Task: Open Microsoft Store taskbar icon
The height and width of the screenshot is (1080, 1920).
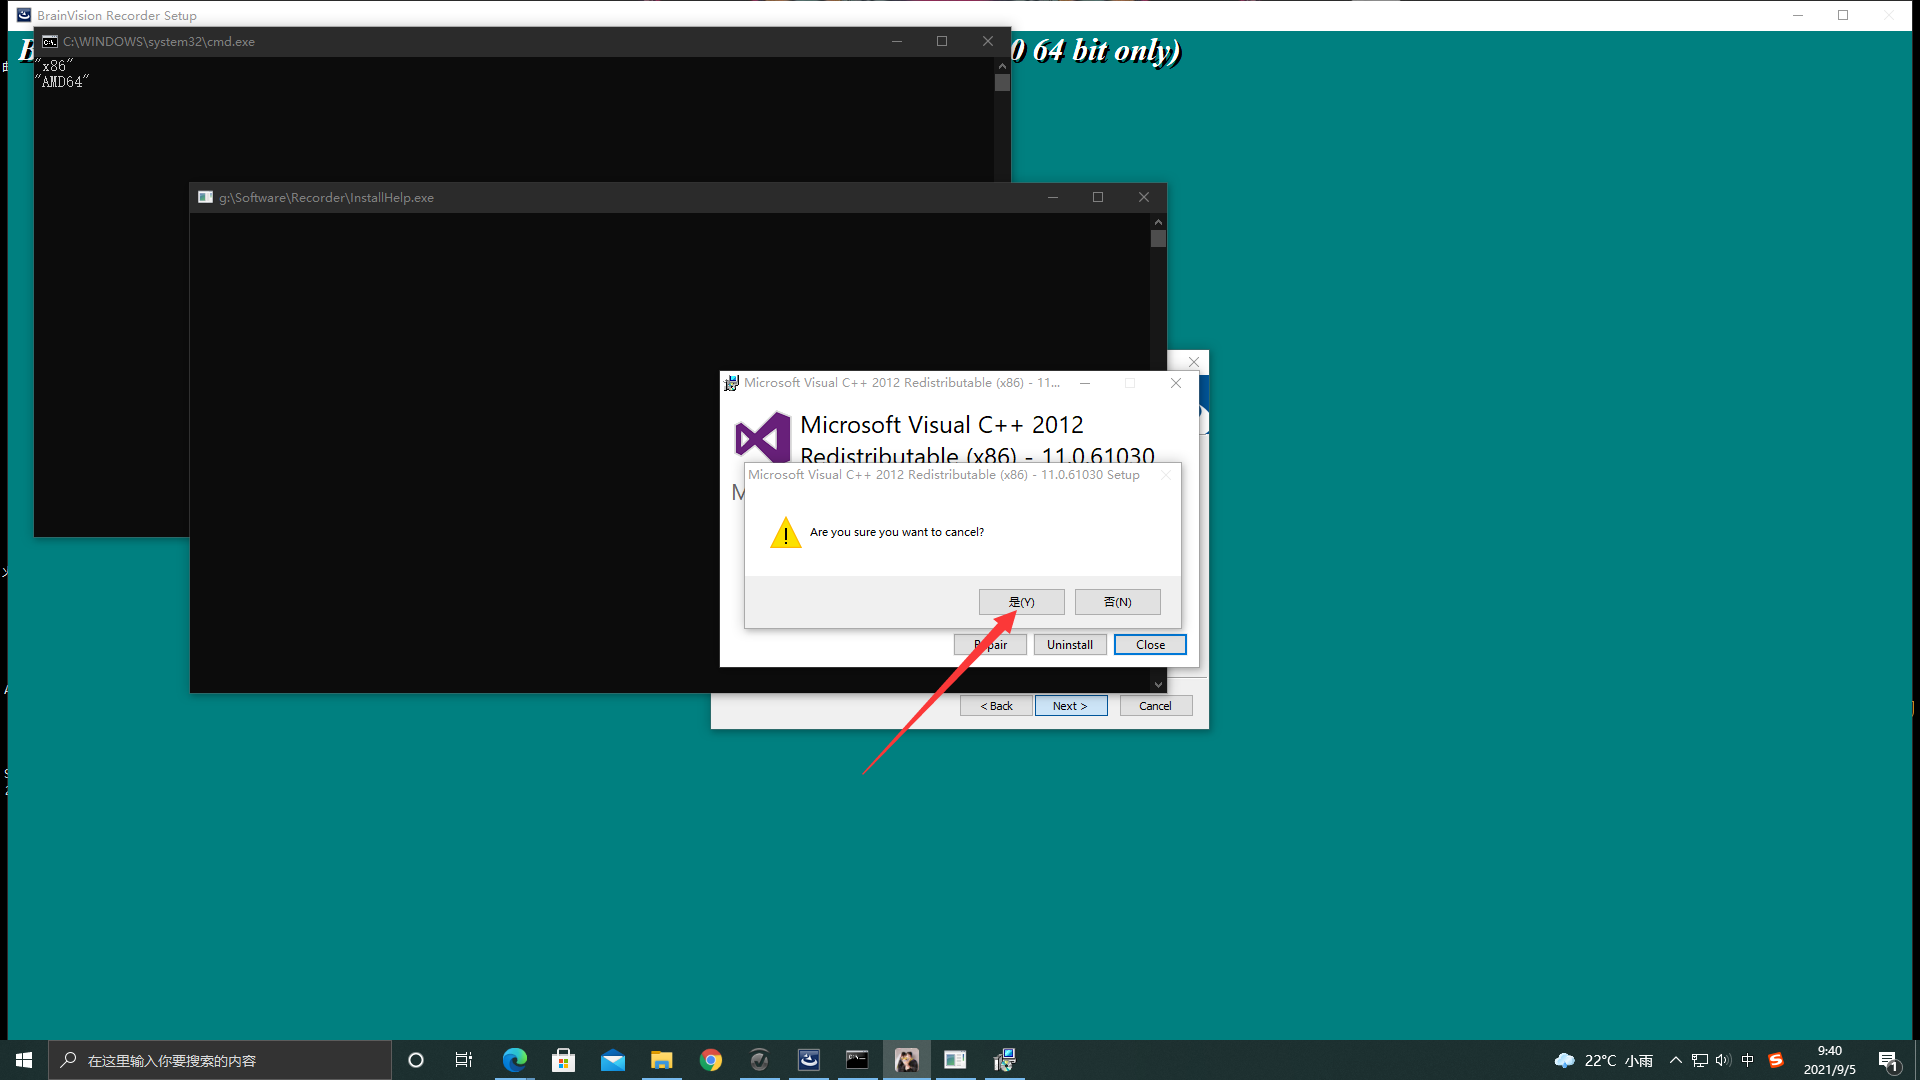Action: coord(564,1060)
